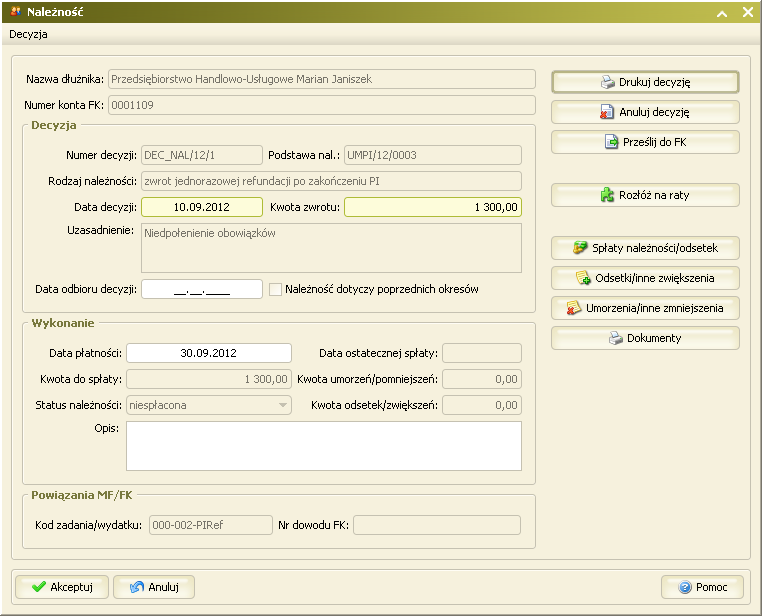Click the remove-note icon on Umorzenia/inne zmniejszenia
This screenshot has height=616, width=762.
coord(573,308)
